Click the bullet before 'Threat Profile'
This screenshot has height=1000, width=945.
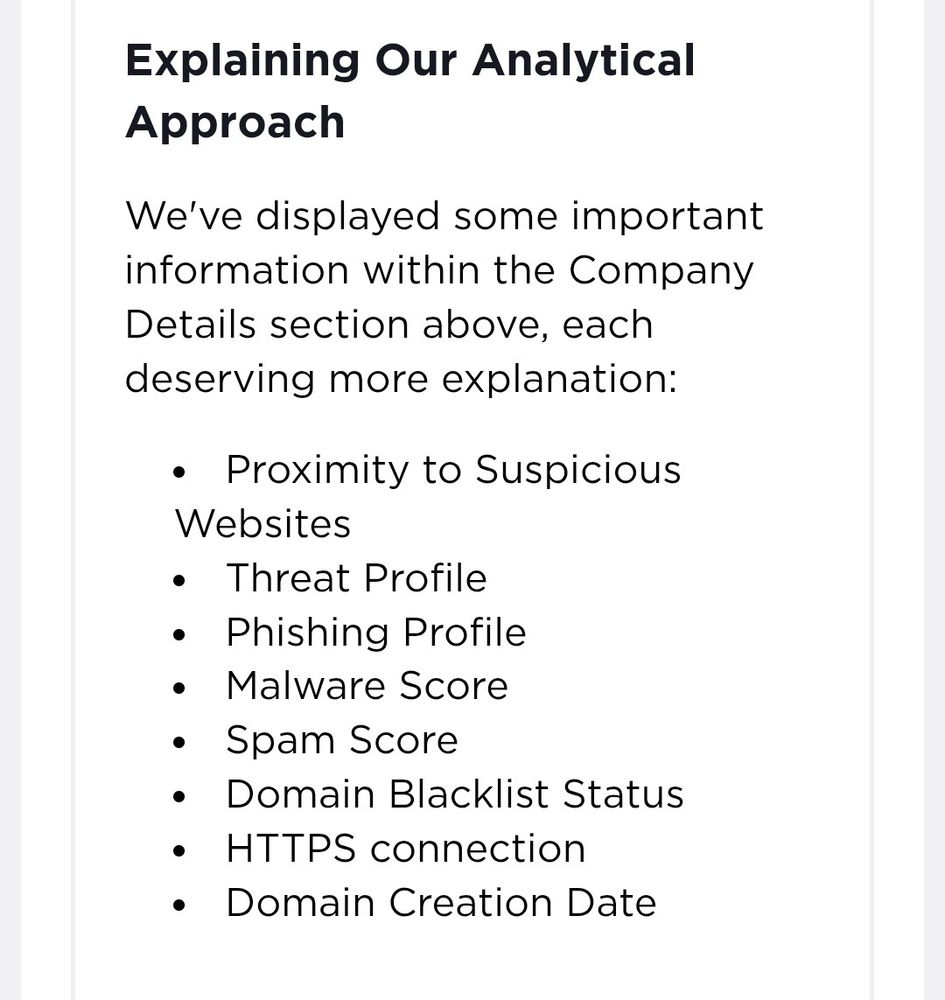[179, 581]
